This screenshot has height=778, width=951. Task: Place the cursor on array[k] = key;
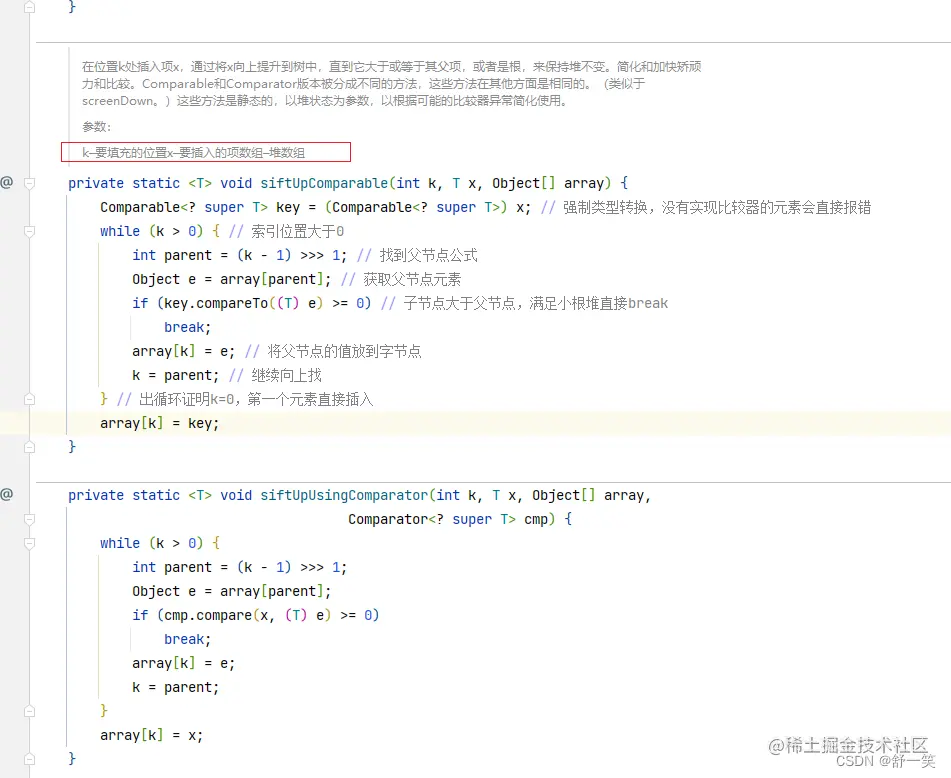[160, 423]
